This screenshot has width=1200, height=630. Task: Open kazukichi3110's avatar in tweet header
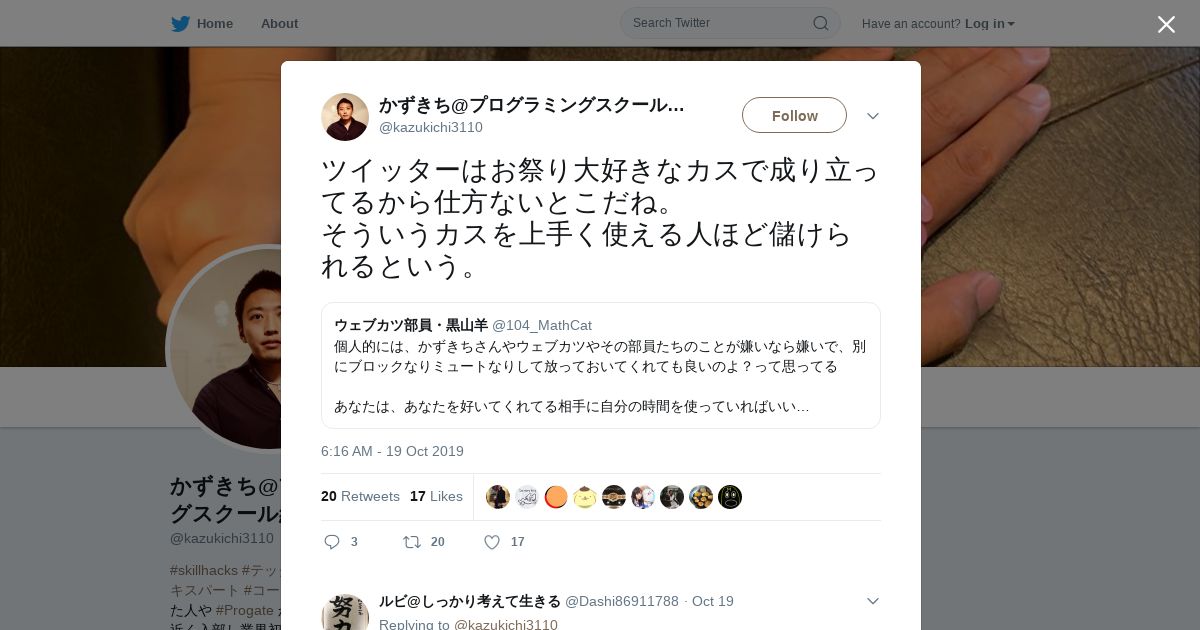[x=345, y=117]
